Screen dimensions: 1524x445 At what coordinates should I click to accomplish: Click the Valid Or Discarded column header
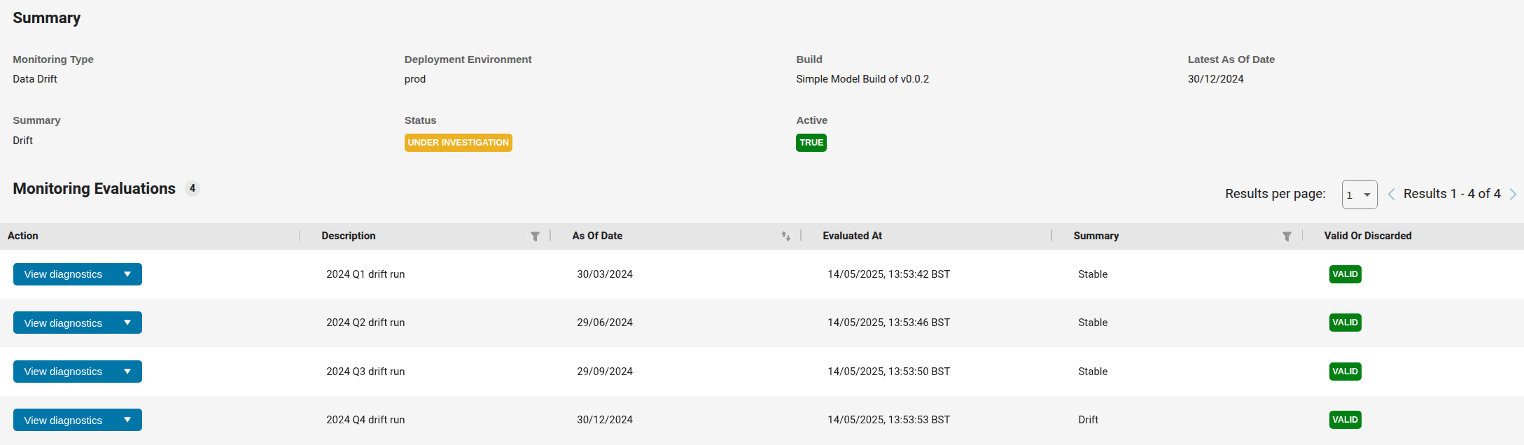coord(1367,236)
